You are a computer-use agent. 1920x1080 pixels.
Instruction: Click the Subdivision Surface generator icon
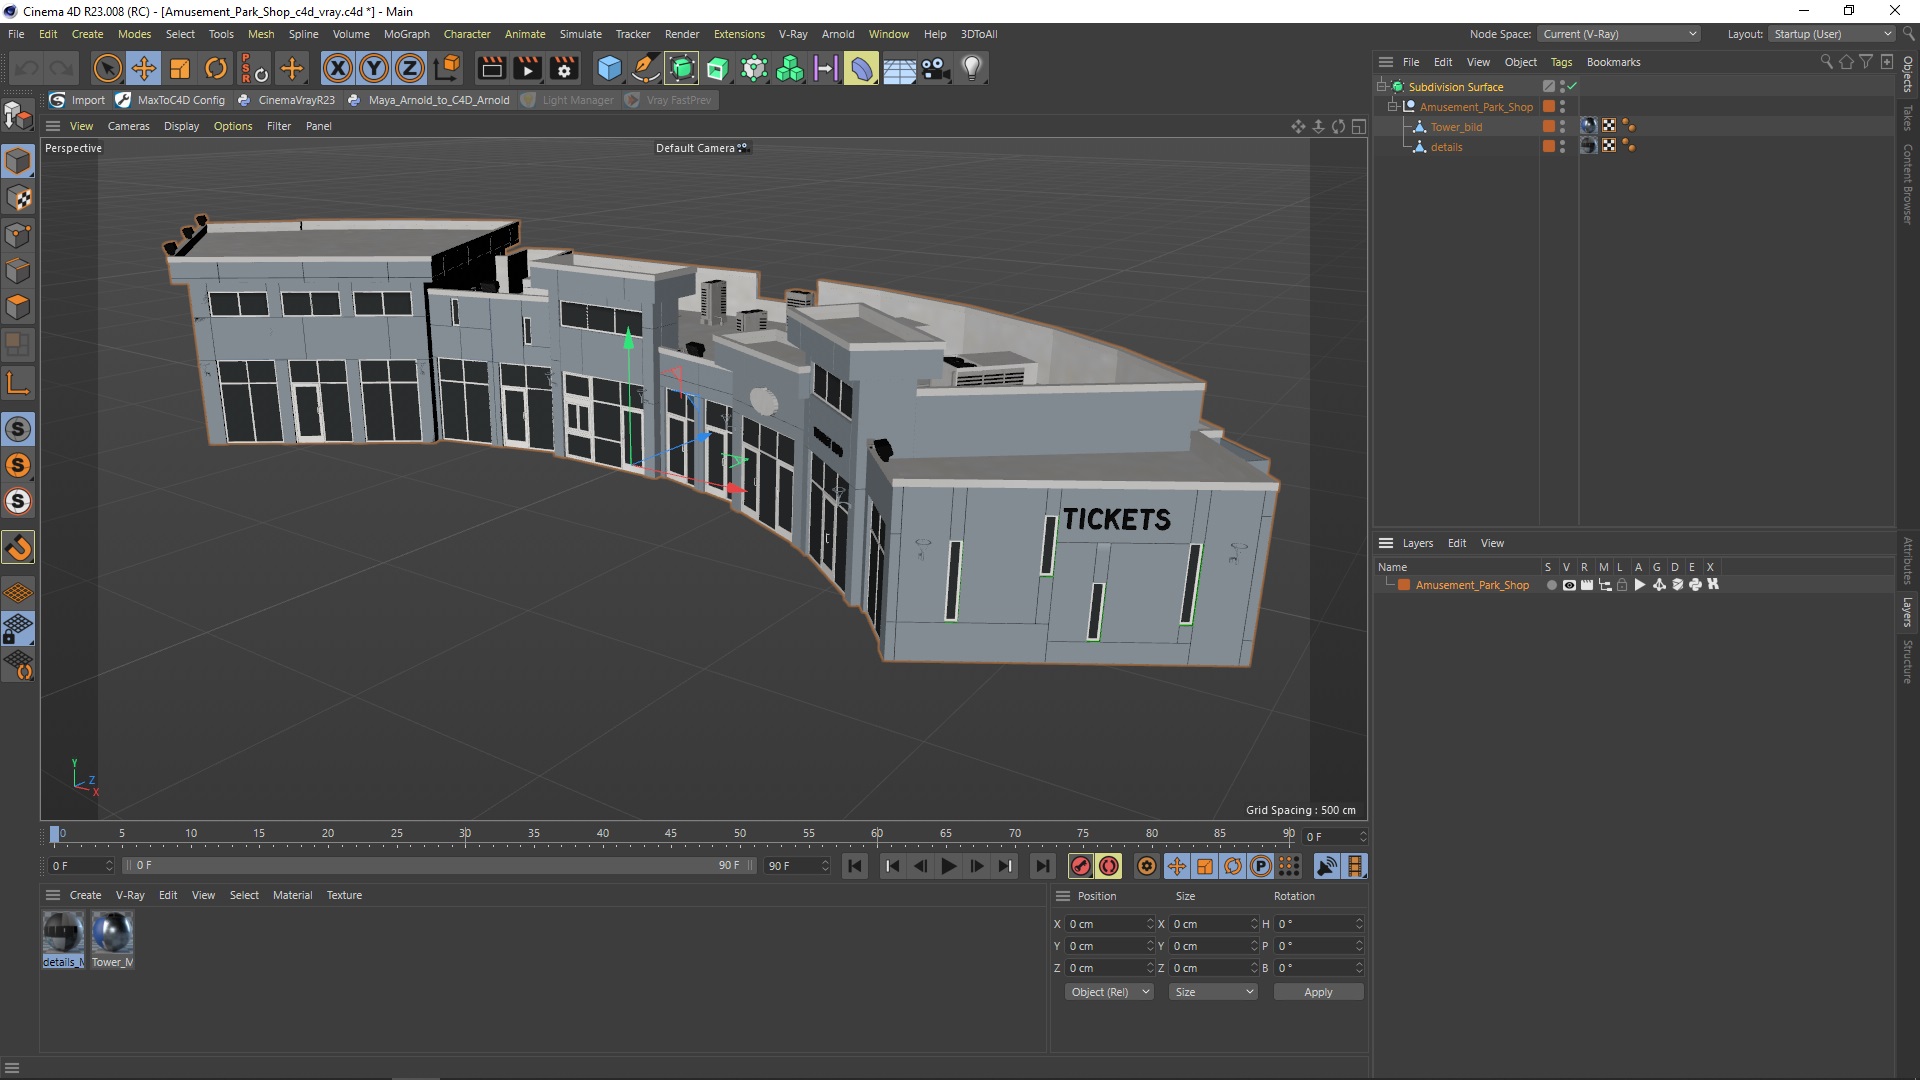click(682, 68)
